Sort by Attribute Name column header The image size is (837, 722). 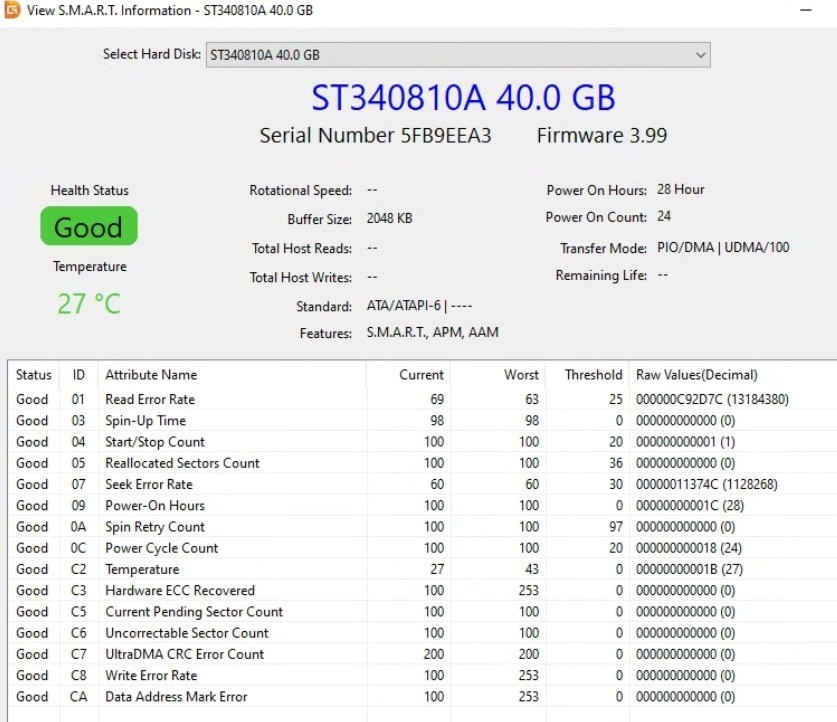click(232, 375)
